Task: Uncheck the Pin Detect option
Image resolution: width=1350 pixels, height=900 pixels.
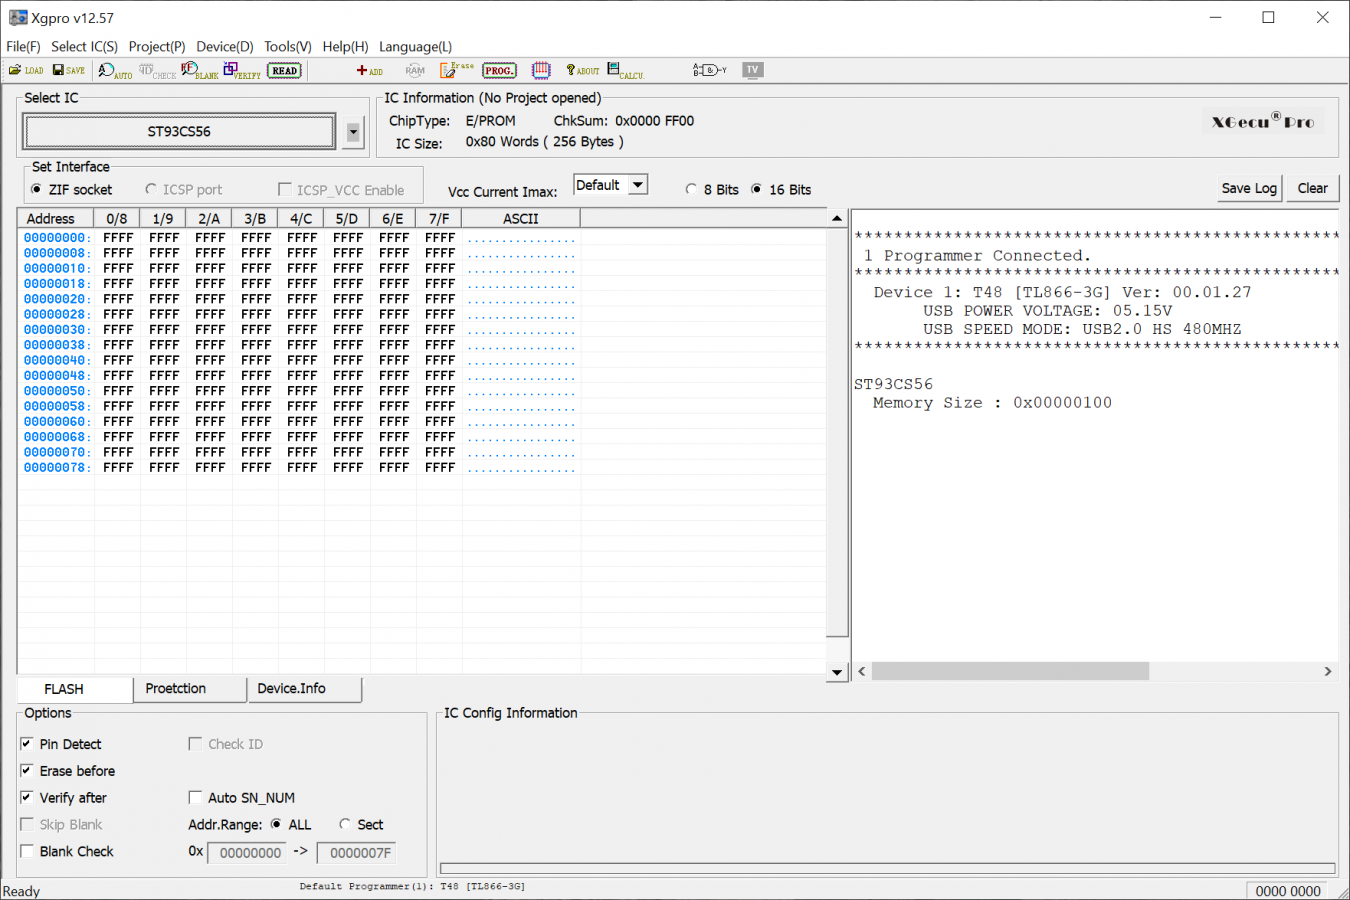Action: 27,744
